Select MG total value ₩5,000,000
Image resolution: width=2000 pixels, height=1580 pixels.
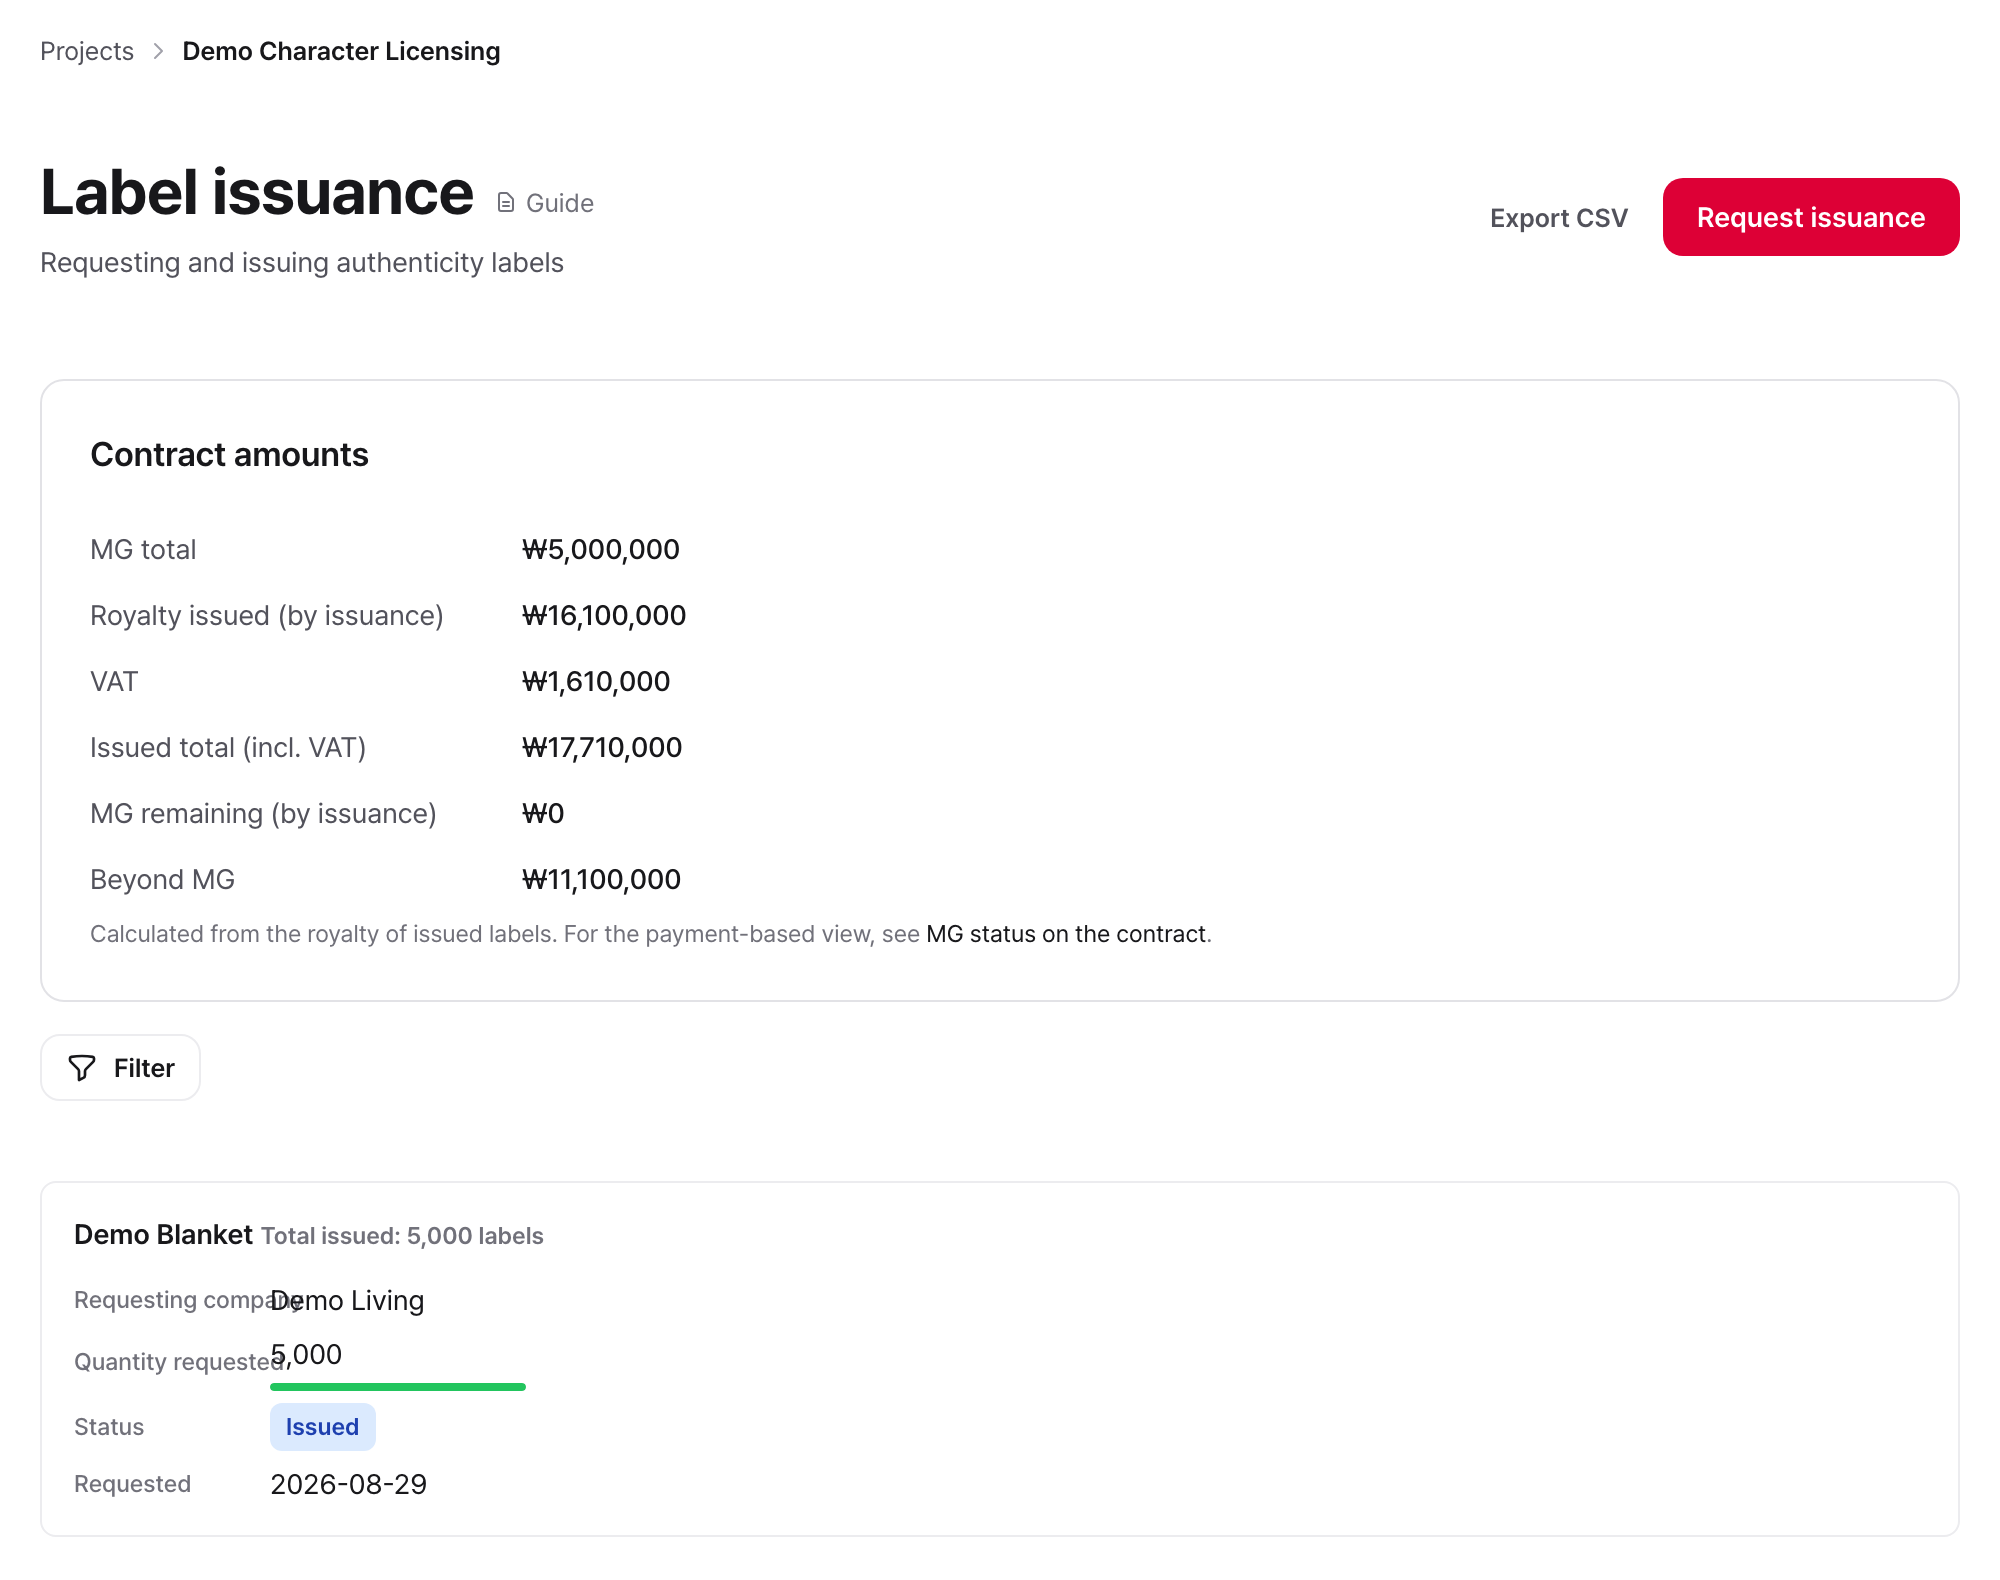tap(601, 550)
